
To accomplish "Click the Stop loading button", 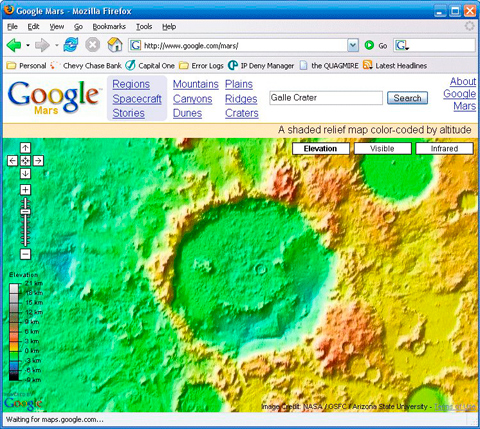I will pyautogui.click(x=92, y=45).
